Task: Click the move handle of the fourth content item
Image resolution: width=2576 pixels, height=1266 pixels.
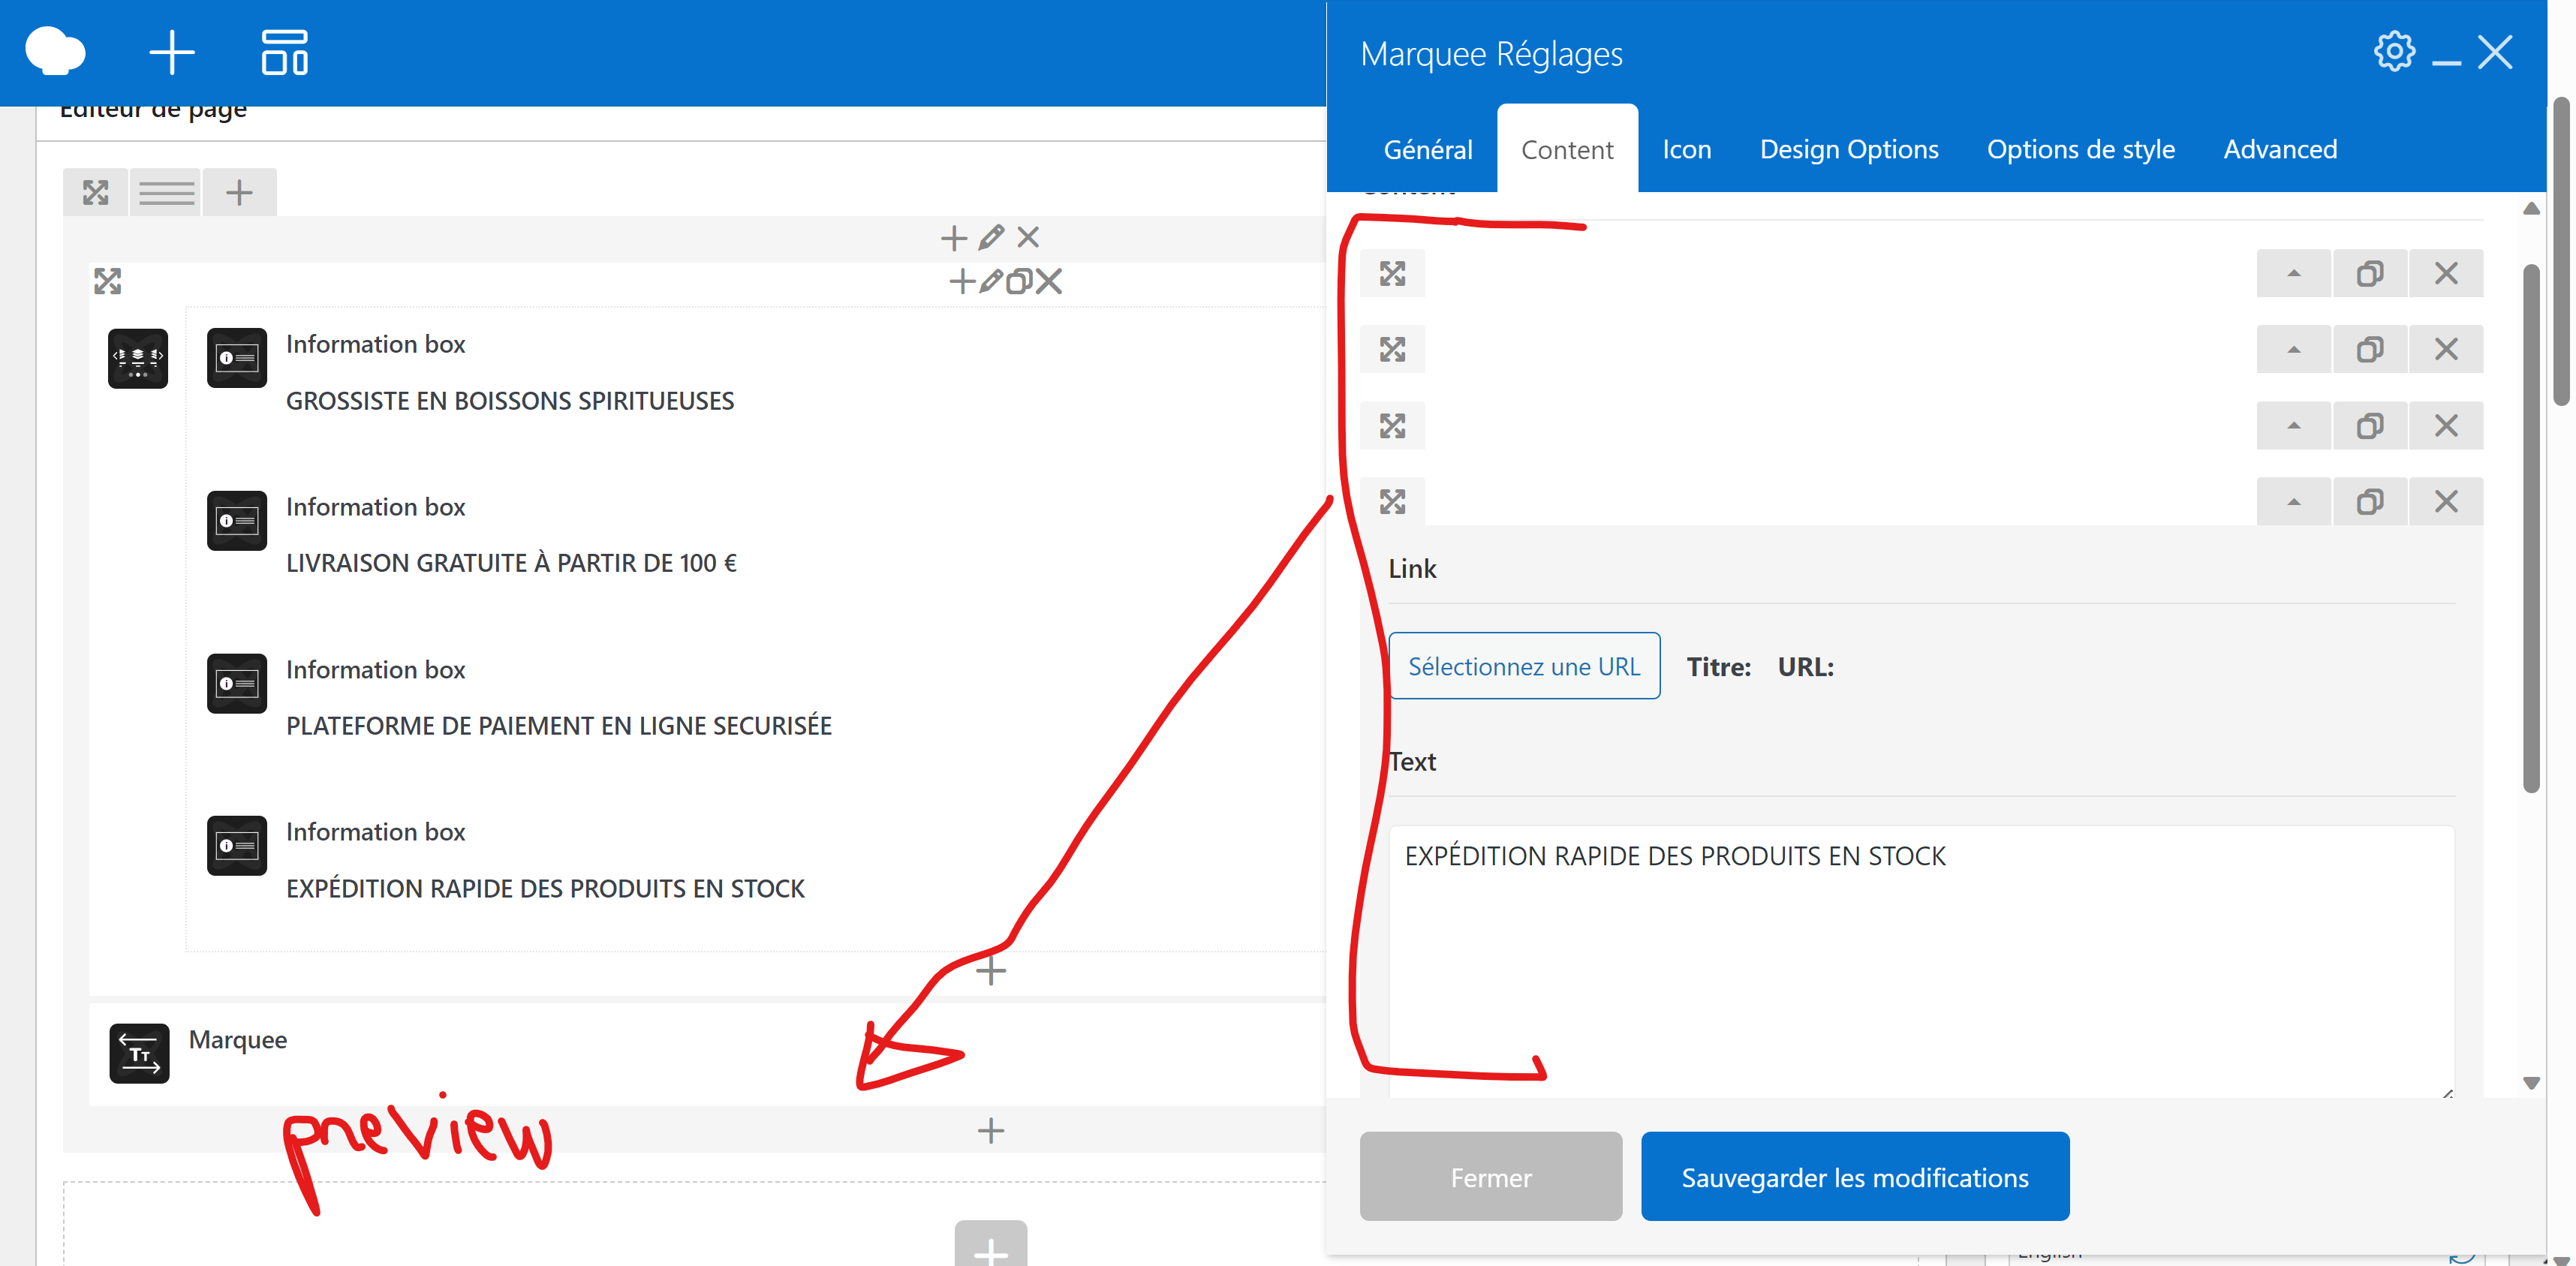Action: (1393, 501)
